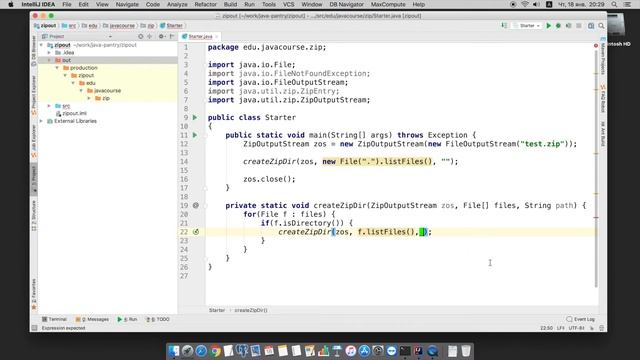Select the out folder in project tree
Viewport: 640px width, 360px height.
[107, 60]
